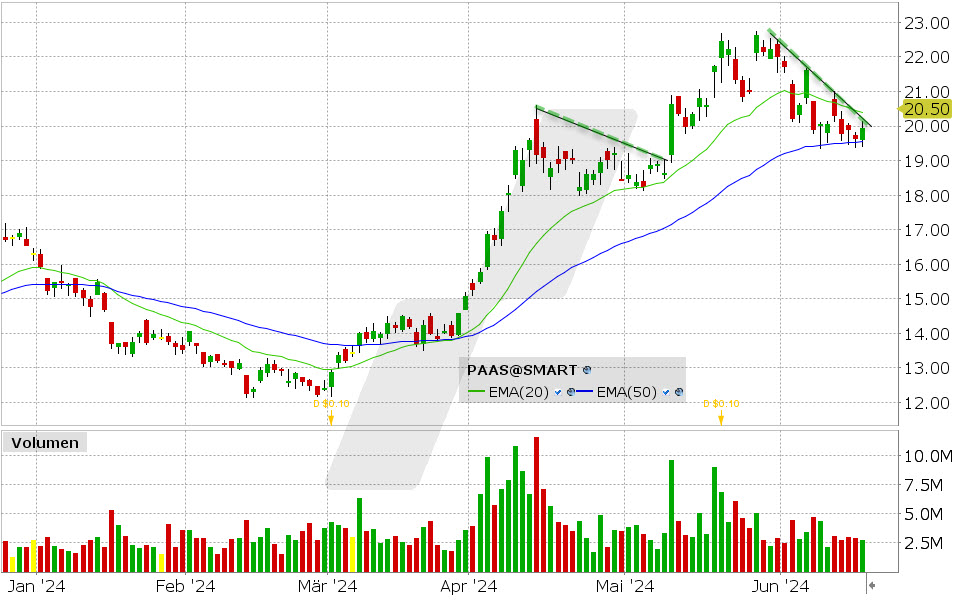The width and height of the screenshot is (960, 600).
Task: Click the Mai '24 axis label
Action: tap(624, 586)
